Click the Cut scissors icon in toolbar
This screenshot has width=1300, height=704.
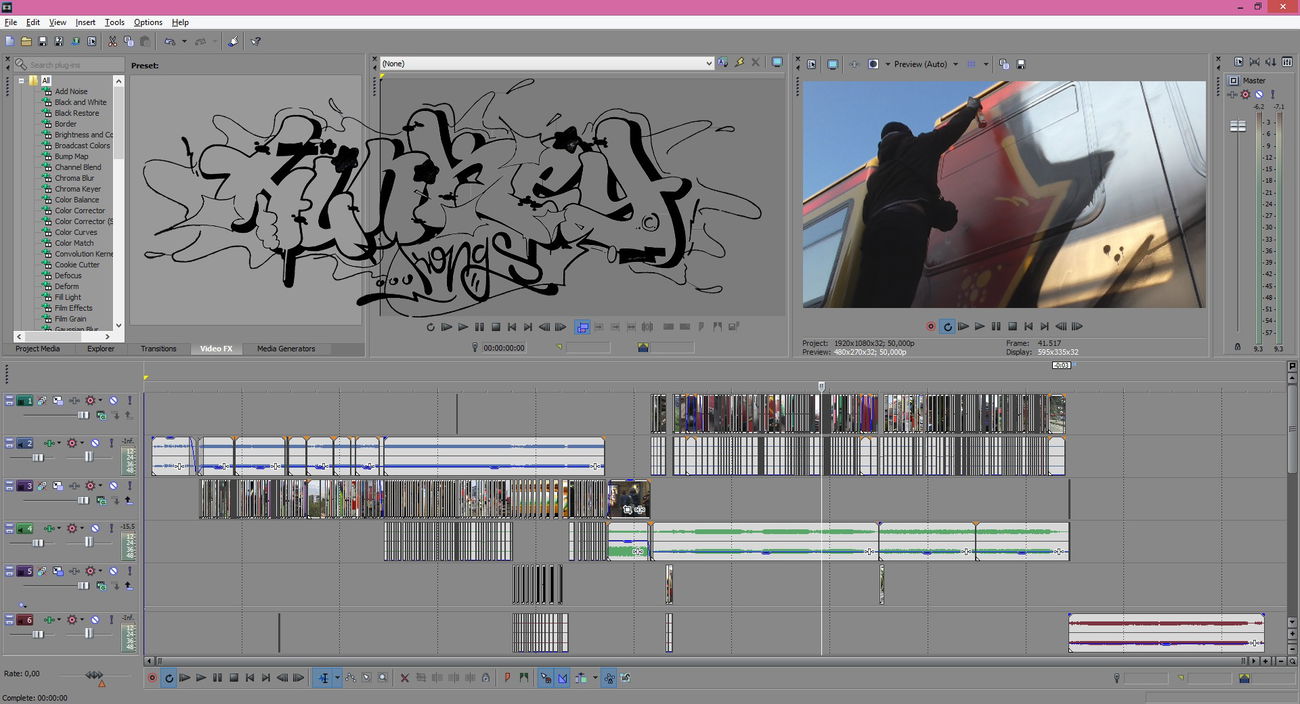coord(112,42)
